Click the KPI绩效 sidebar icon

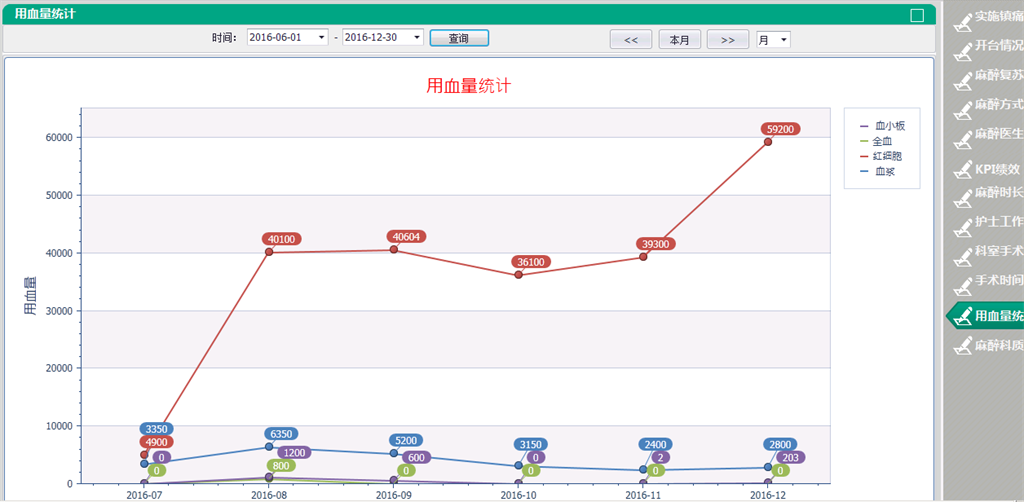[x=962, y=170]
